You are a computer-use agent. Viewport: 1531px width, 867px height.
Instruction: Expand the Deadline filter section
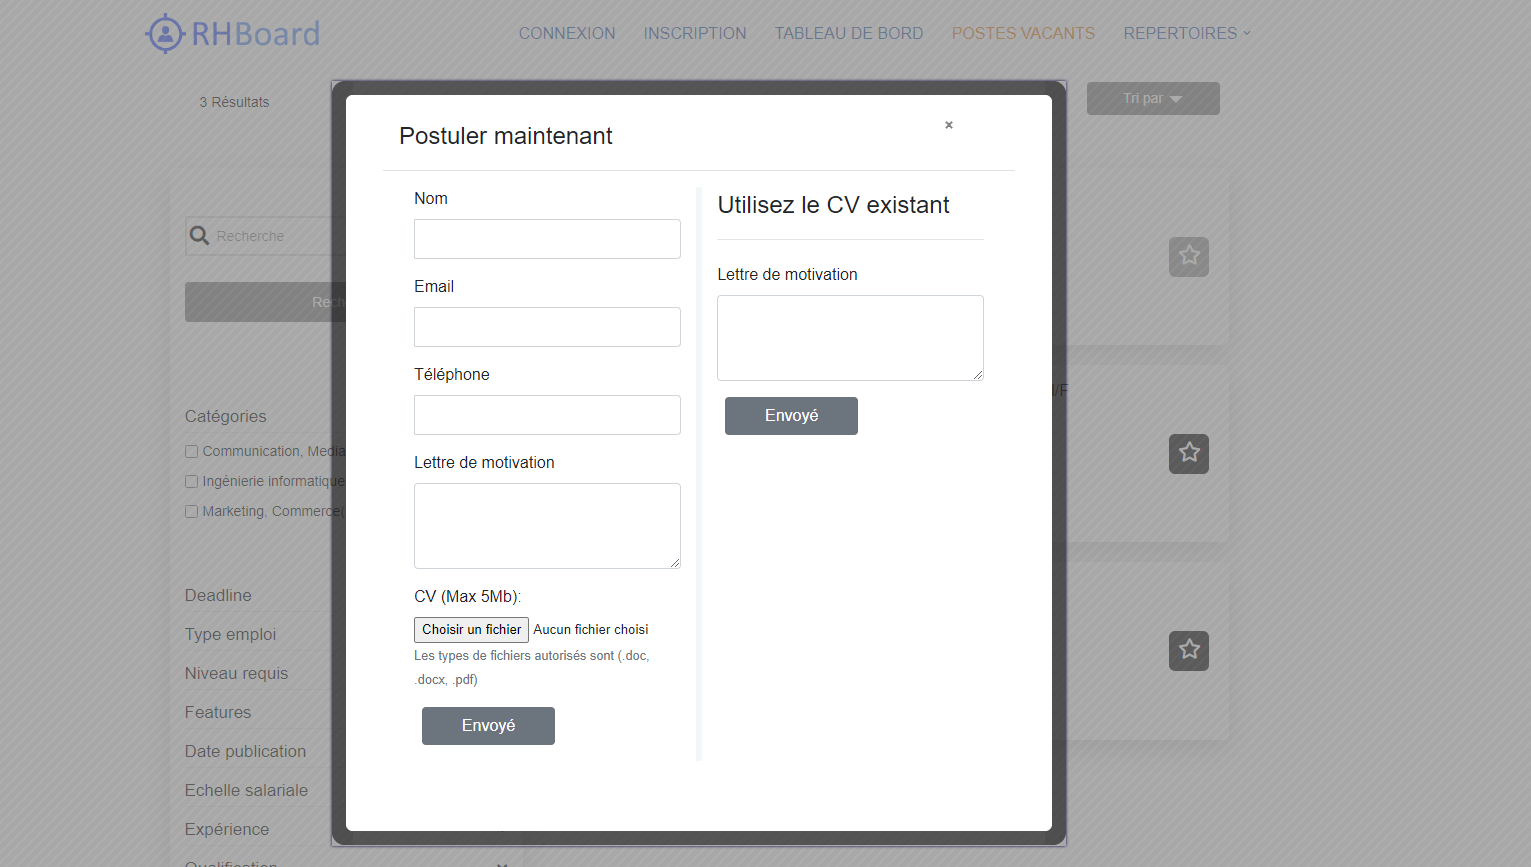click(218, 596)
